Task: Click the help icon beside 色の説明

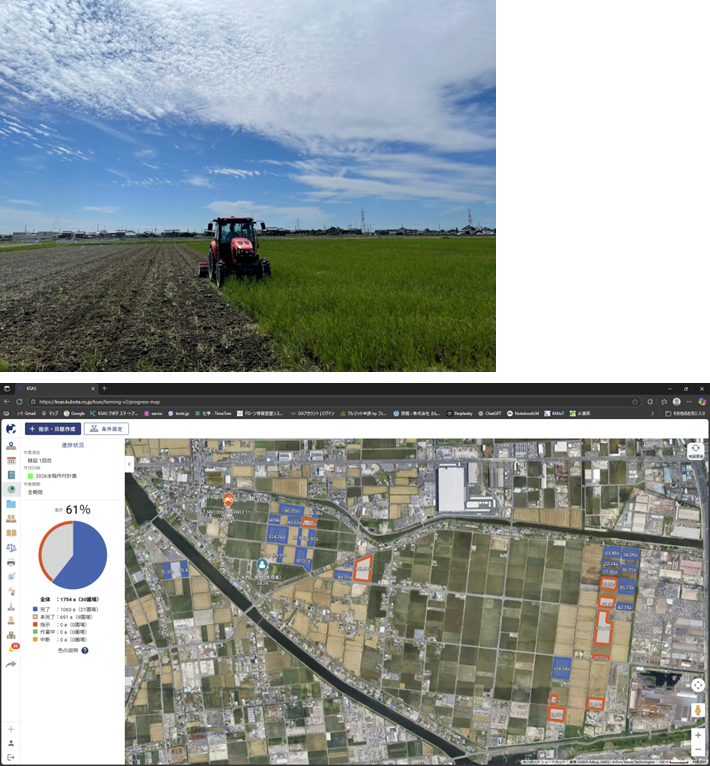Action: coord(85,650)
